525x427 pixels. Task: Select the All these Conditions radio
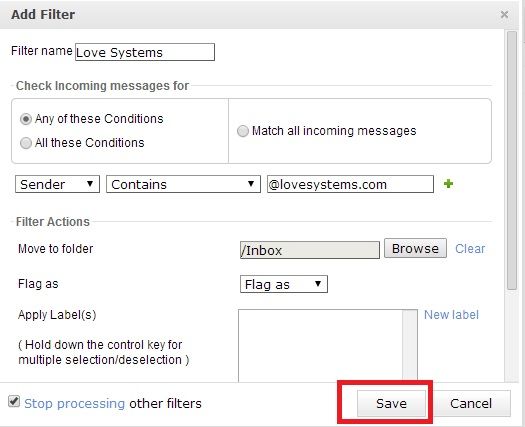(x=26, y=143)
